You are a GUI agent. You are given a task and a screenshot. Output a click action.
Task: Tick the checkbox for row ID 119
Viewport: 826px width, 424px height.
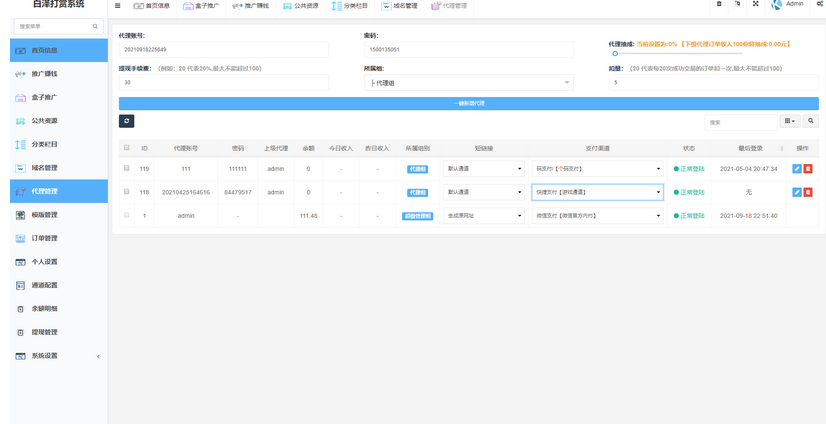126,168
